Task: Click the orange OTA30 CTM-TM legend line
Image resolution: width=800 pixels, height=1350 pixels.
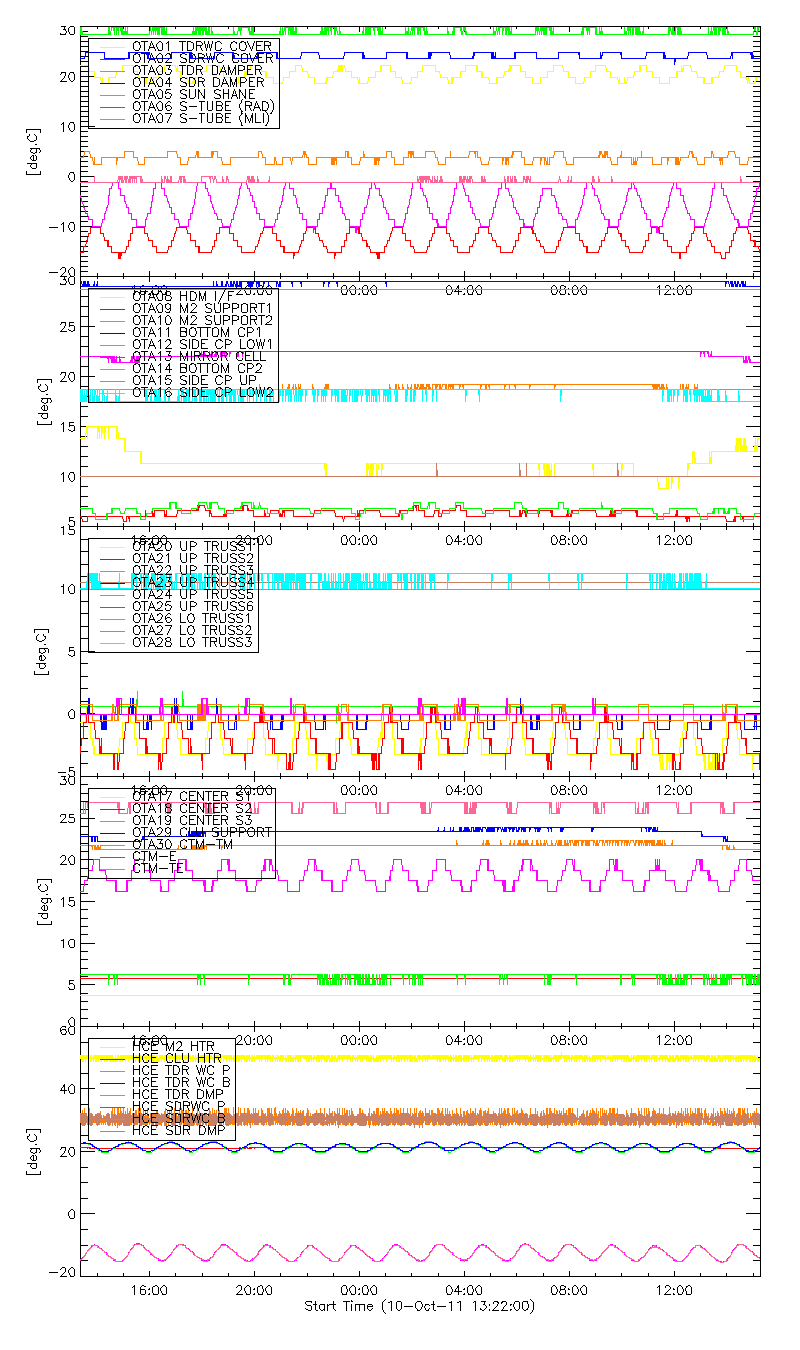Action: [x=110, y=844]
